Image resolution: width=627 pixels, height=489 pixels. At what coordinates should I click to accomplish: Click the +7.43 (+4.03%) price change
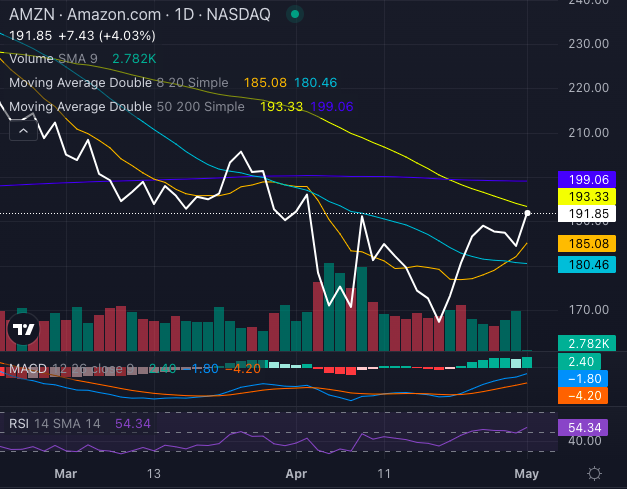tap(107, 36)
